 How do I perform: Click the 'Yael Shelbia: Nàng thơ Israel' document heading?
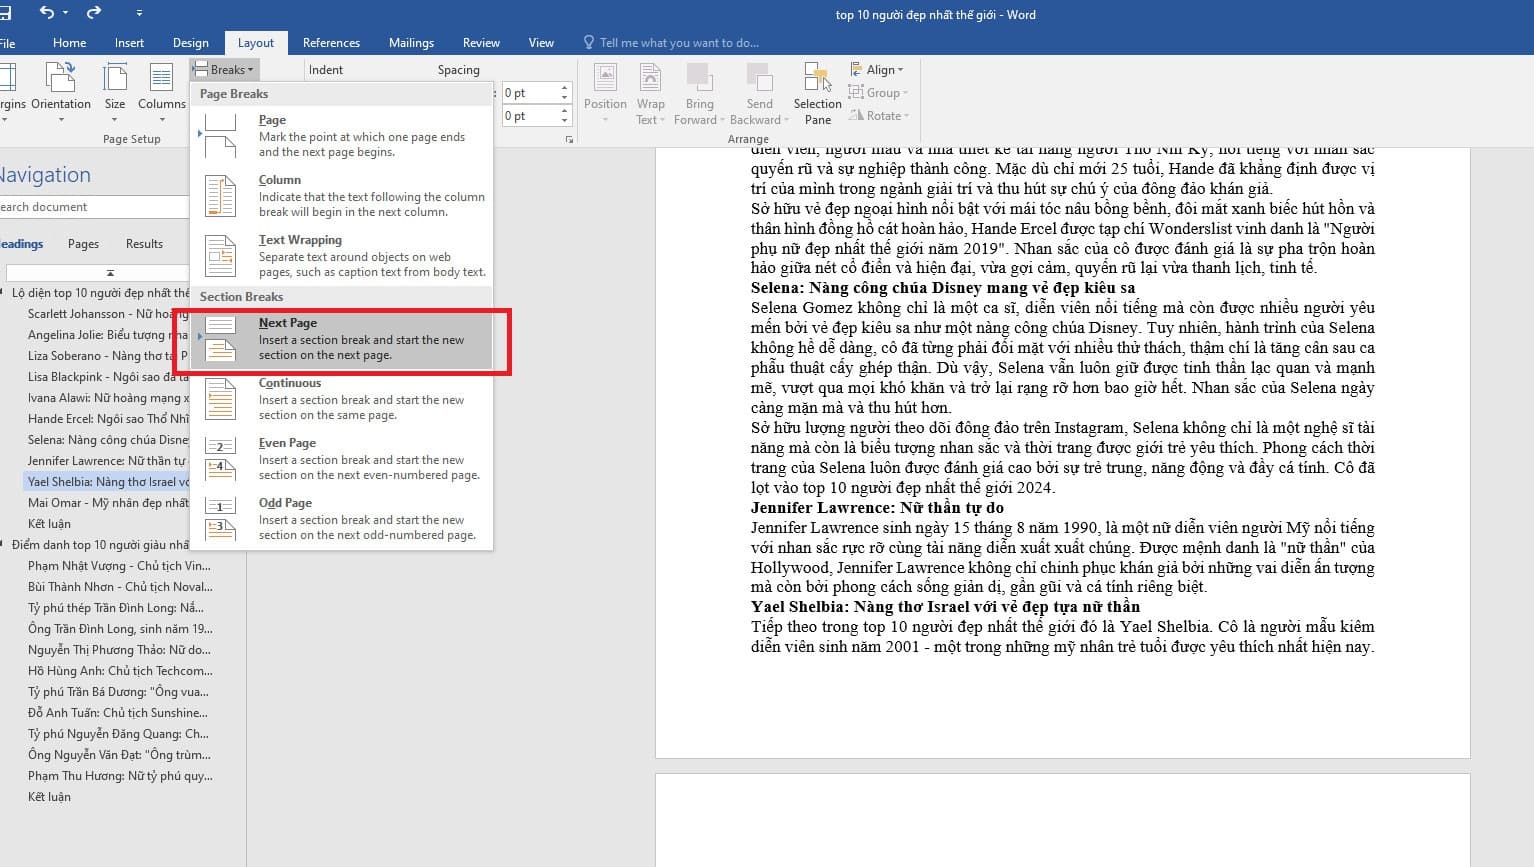coord(945,607)
